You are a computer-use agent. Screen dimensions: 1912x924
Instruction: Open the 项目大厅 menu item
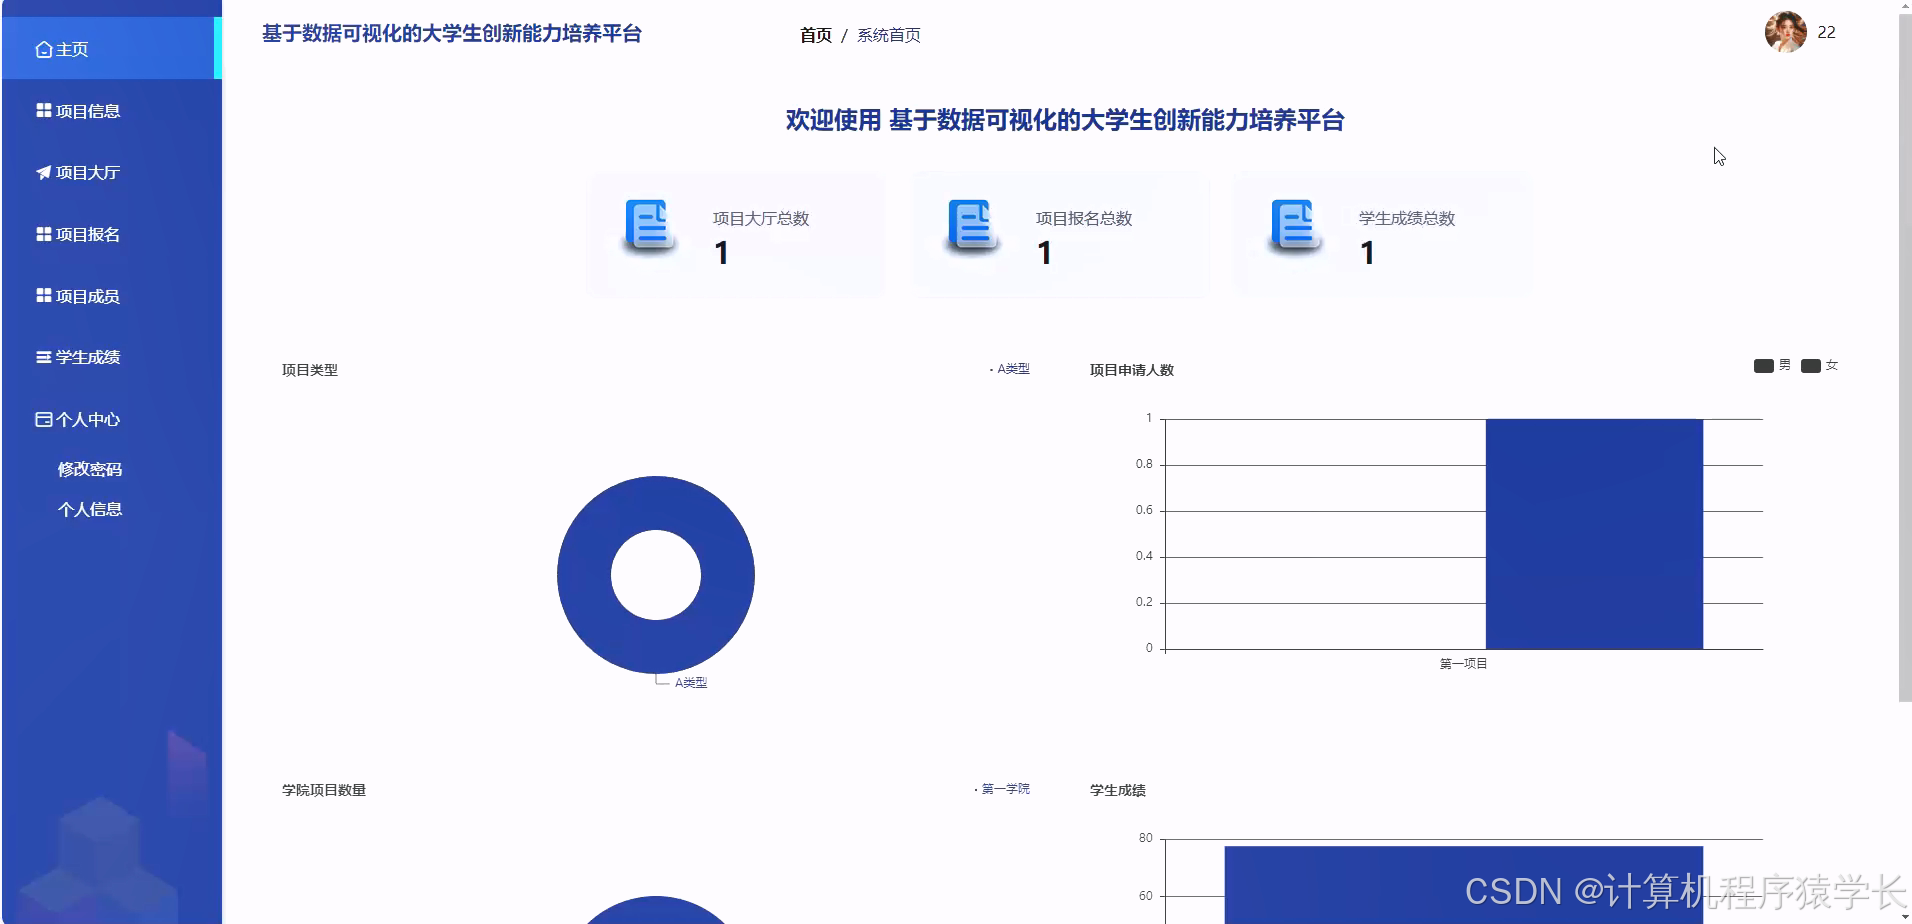tap(111, 172)
